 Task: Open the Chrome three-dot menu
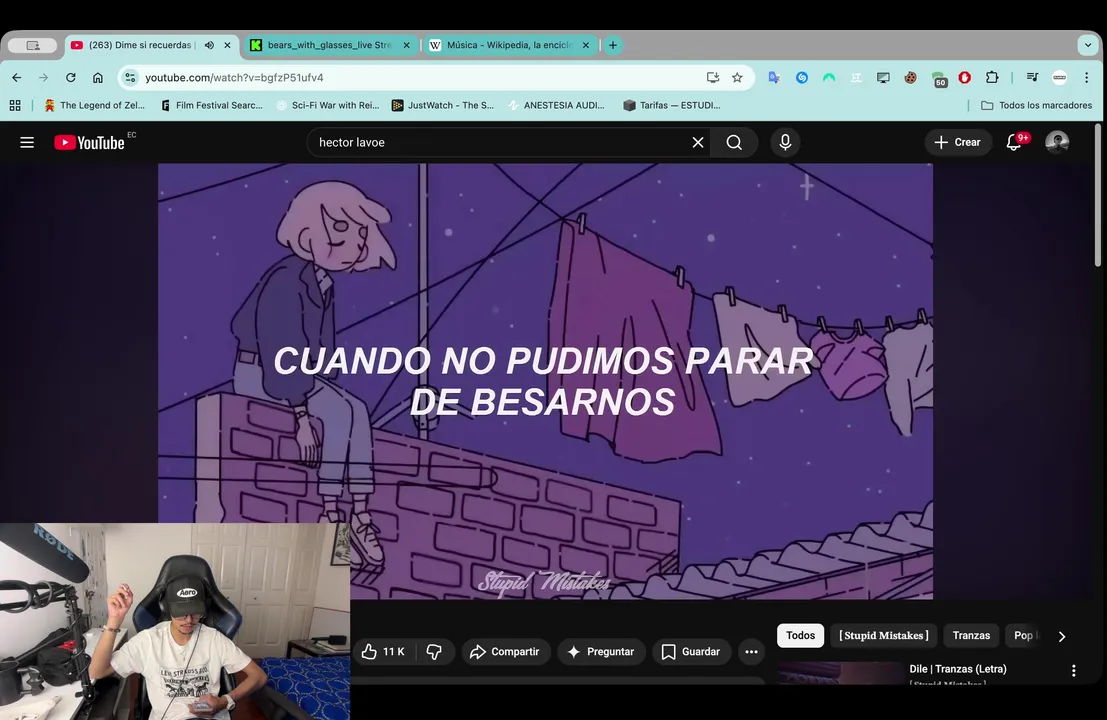(1087, 78)
